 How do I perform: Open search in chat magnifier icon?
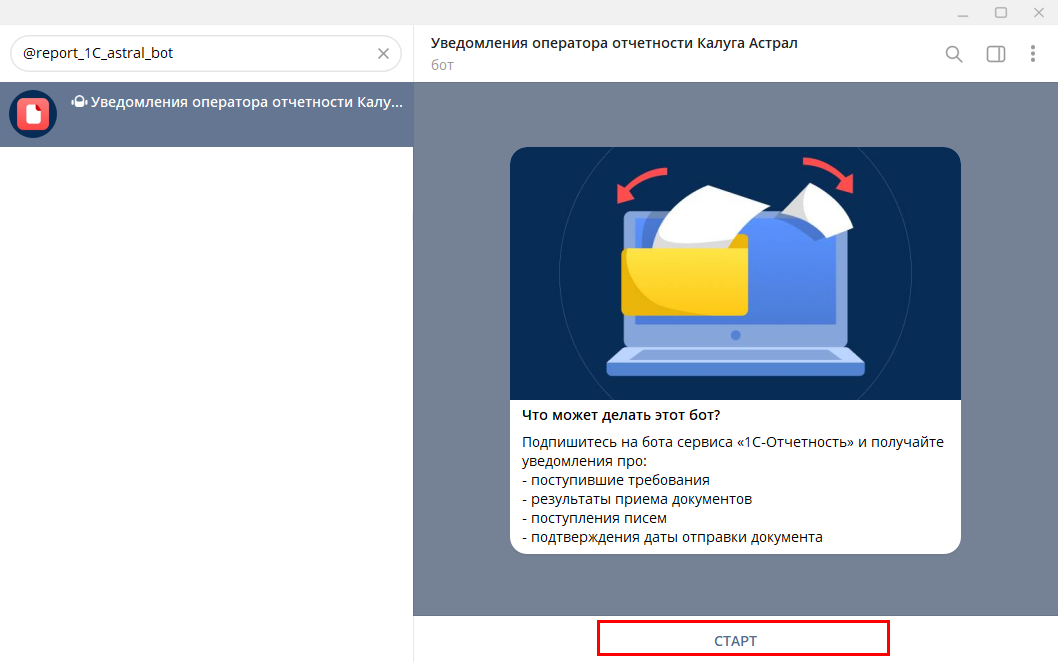953,54
